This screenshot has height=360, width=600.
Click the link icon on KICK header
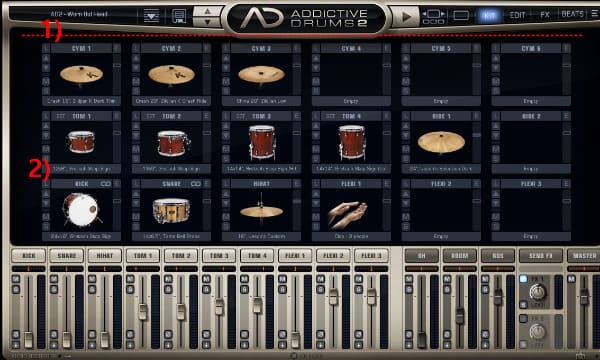(x=106, y=184)
